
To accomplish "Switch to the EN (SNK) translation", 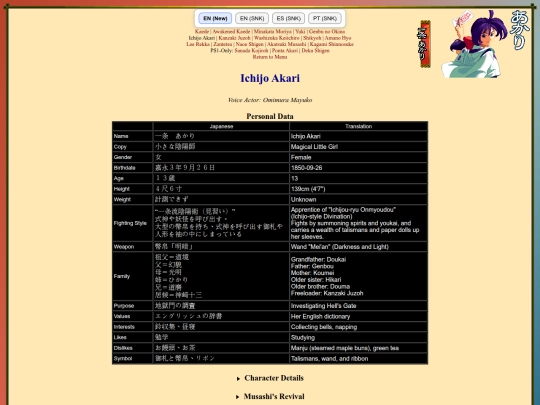I will pyautogui.click(x=252, y=18).
